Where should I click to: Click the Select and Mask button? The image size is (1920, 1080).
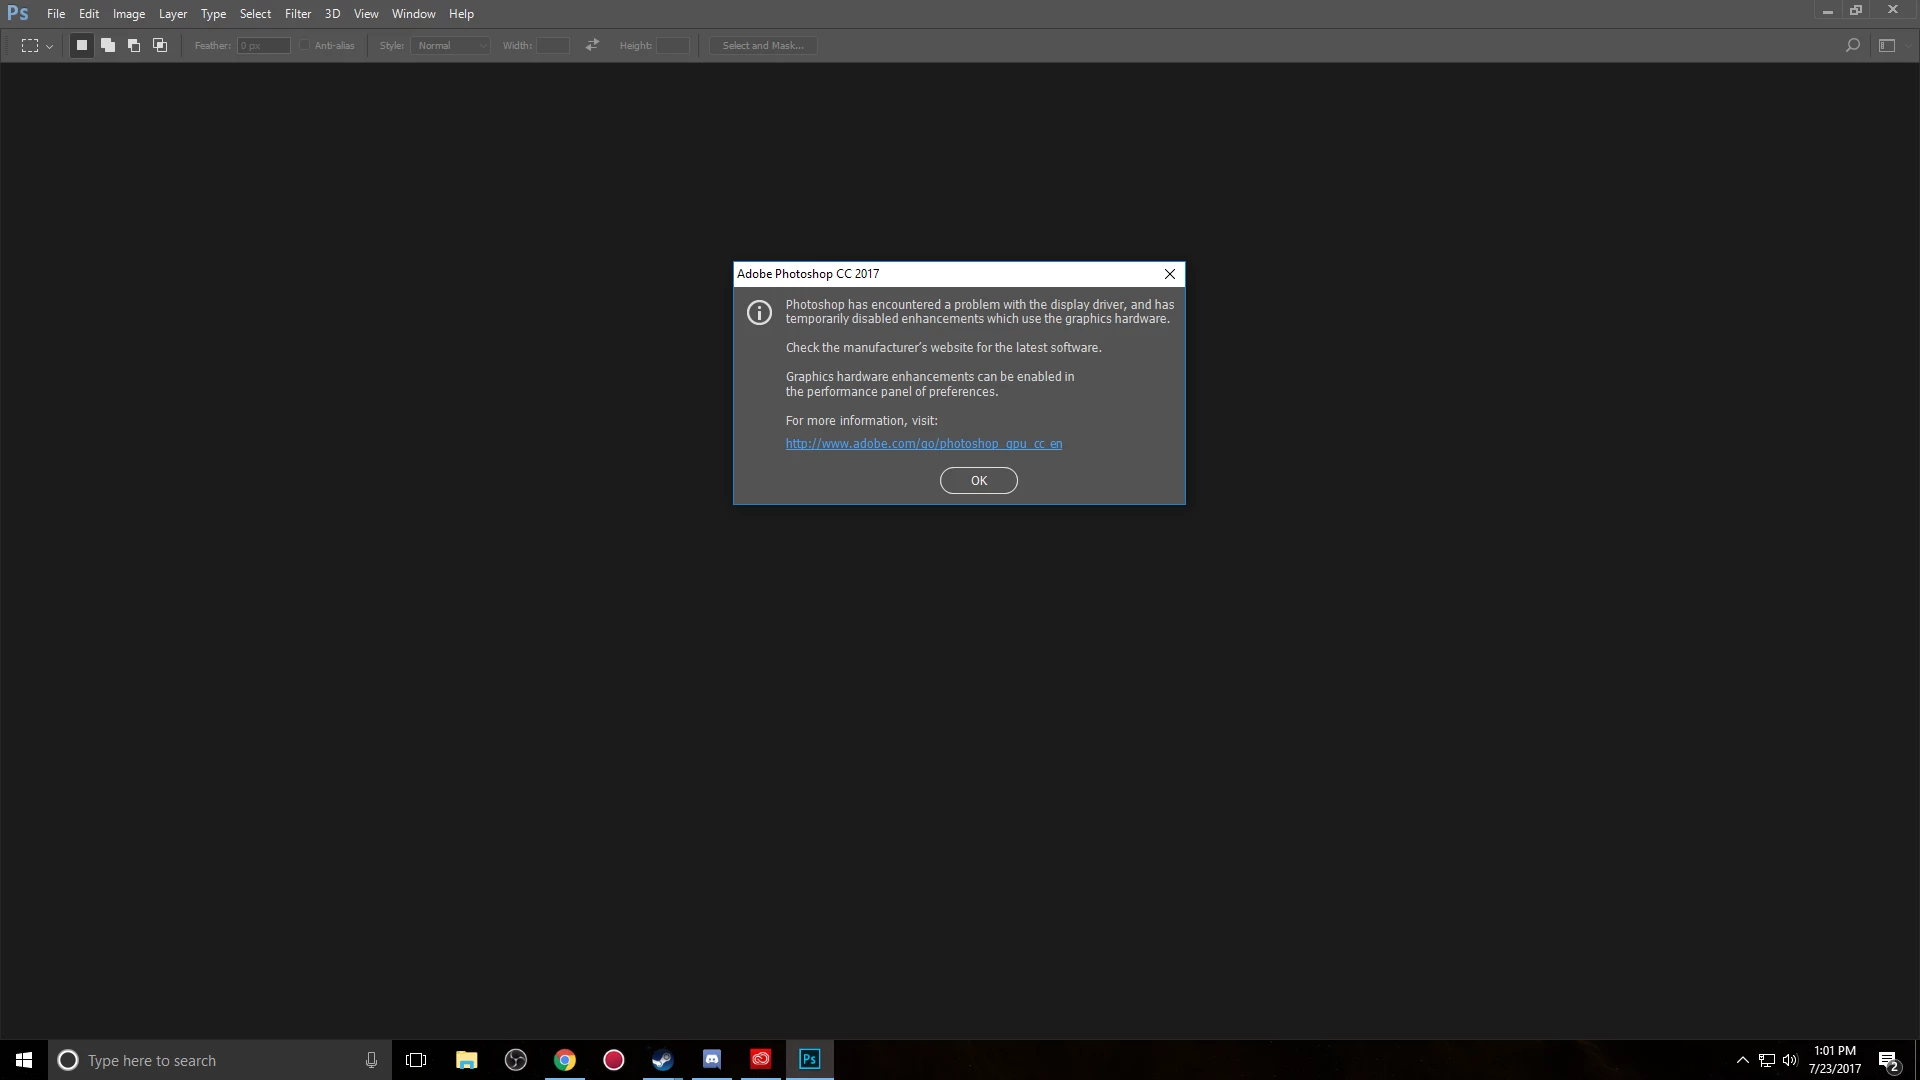pyautogui.click(x=763, y=45)
